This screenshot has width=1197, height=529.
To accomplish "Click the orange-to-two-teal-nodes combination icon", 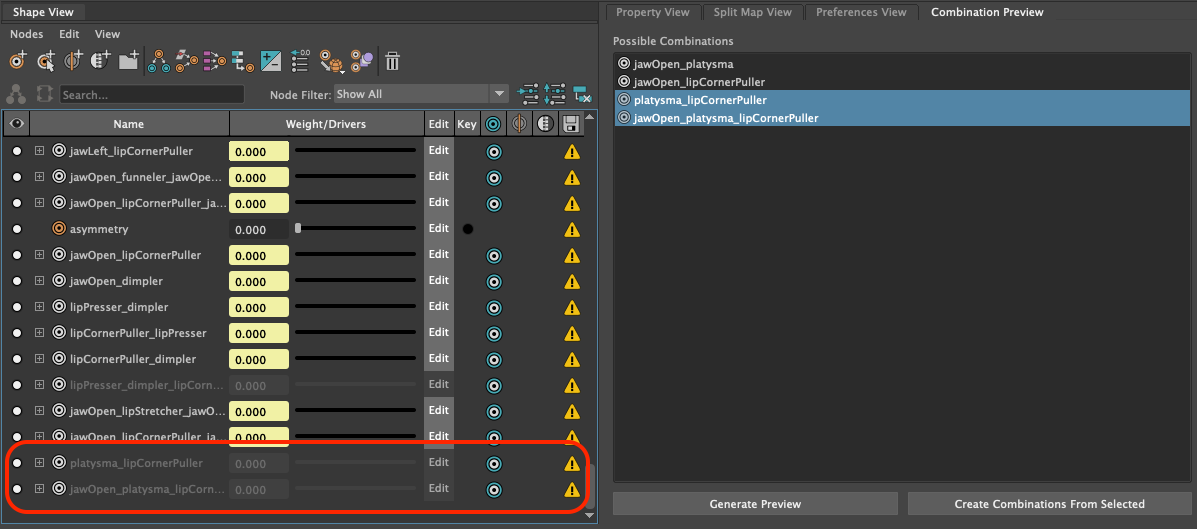I will pos(158,60).
